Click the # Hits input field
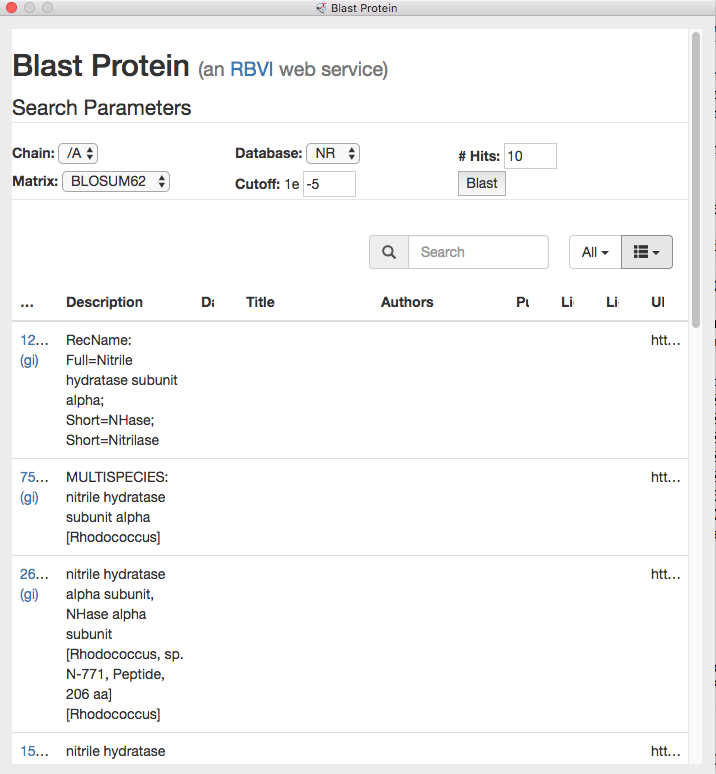The image size is (716, 774). [x=530, y=156]
